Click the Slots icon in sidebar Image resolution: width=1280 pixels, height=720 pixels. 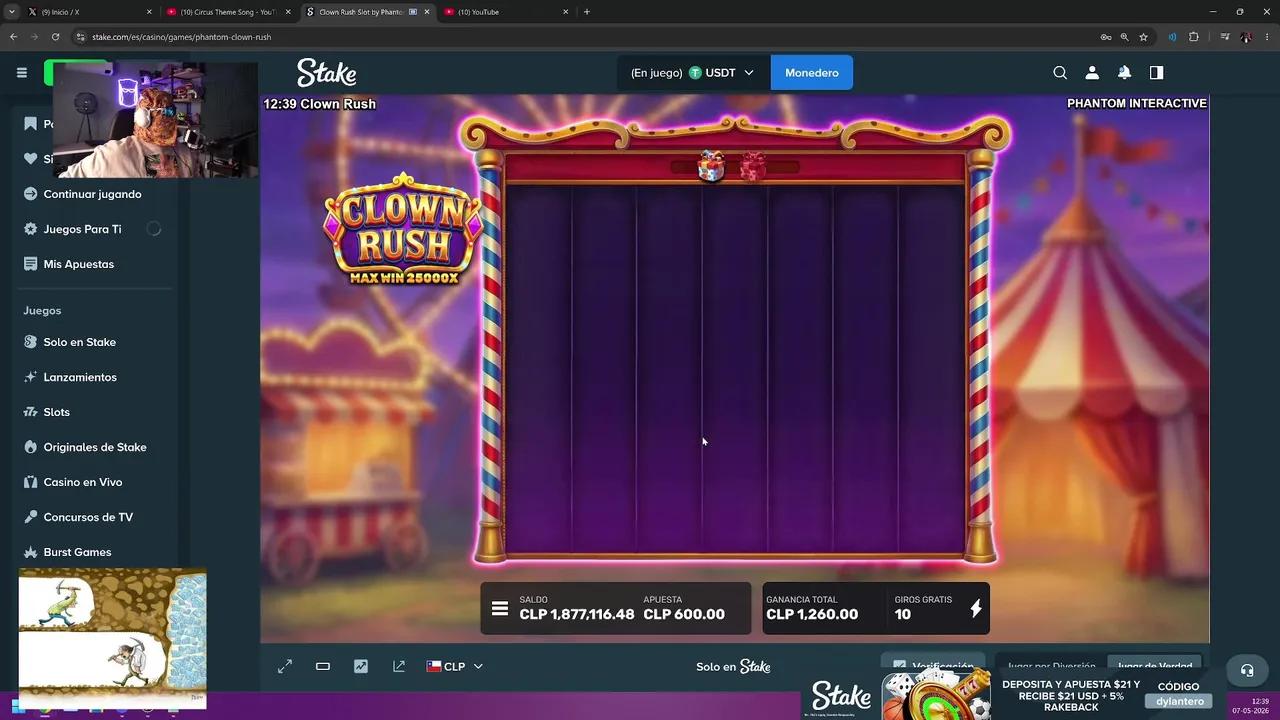pos(31,412)
